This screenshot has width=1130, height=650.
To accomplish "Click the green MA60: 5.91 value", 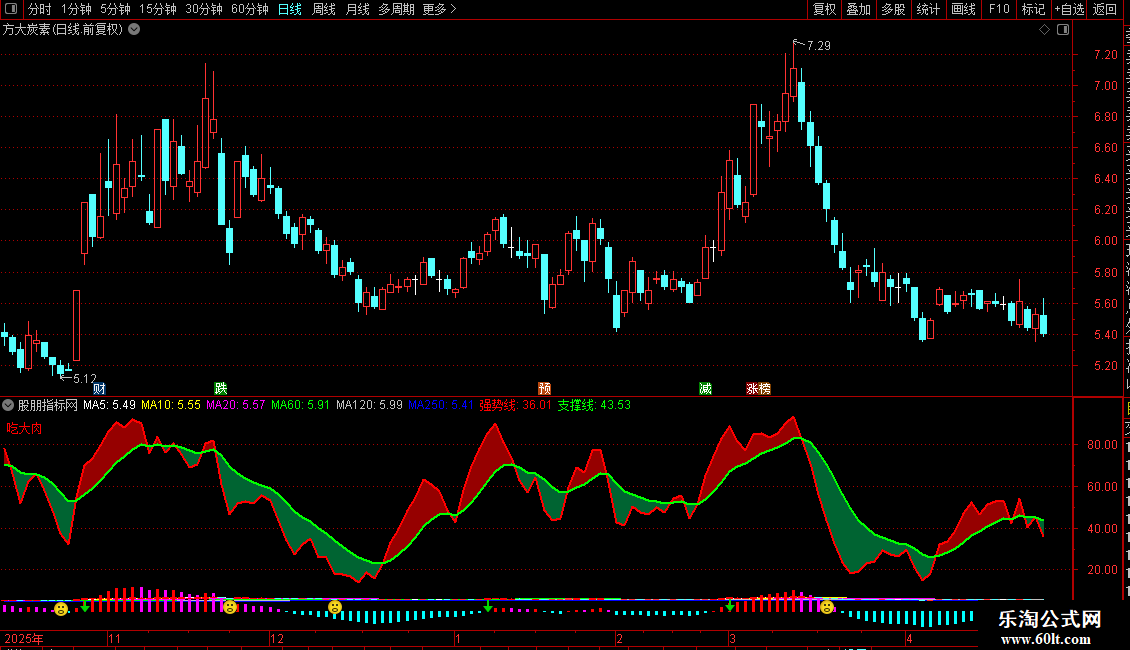I will [301, 405].
